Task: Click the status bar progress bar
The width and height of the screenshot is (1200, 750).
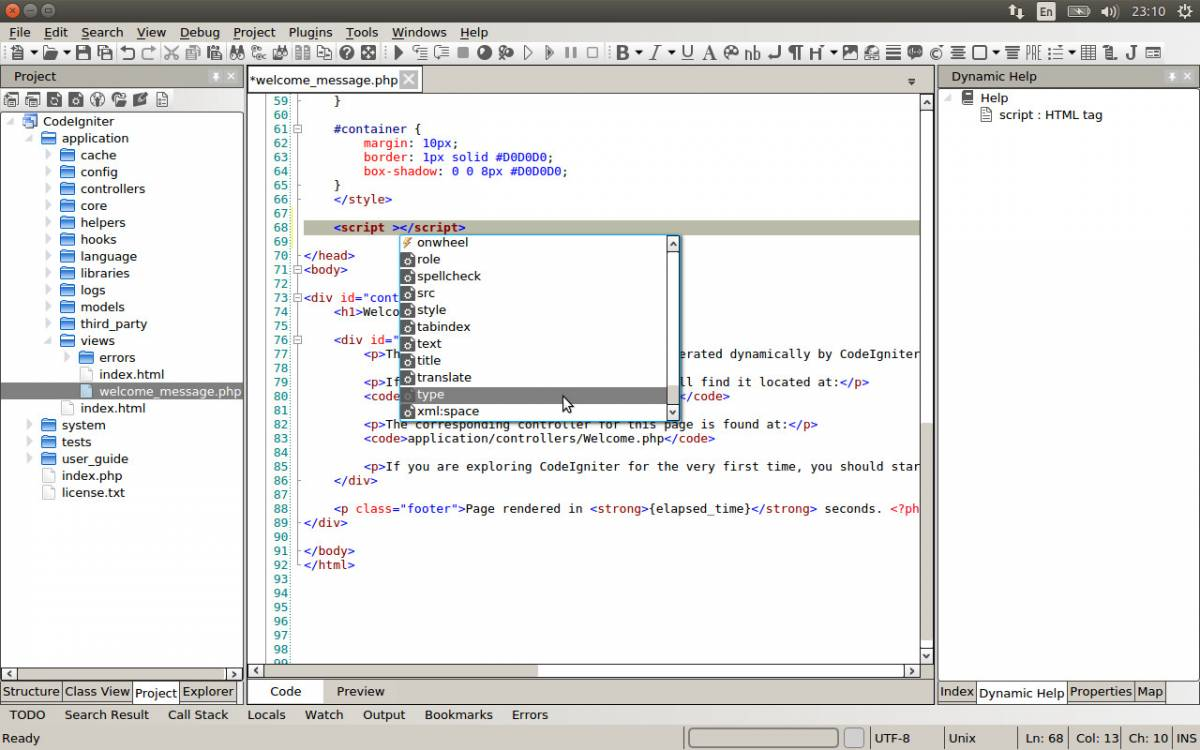Action: pos(763,738)
